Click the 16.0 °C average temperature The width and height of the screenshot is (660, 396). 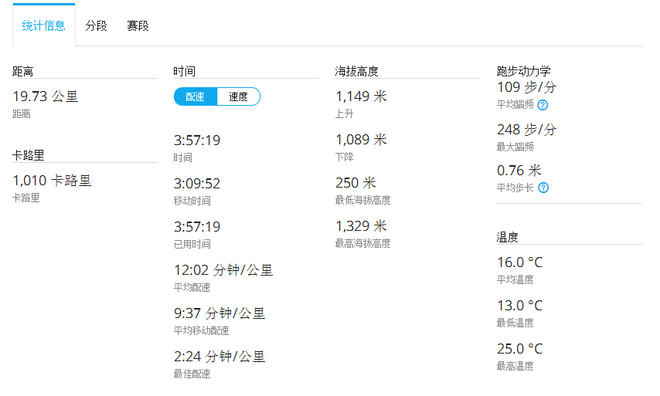click(x=520, y=263)
